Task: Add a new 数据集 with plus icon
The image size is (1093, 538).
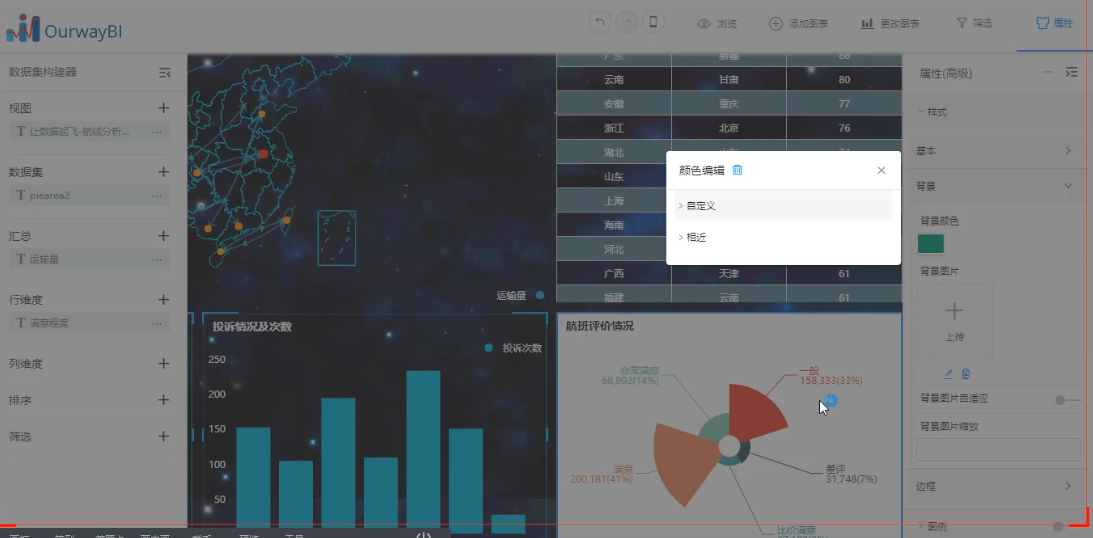Action: click(x=163, y=171)
